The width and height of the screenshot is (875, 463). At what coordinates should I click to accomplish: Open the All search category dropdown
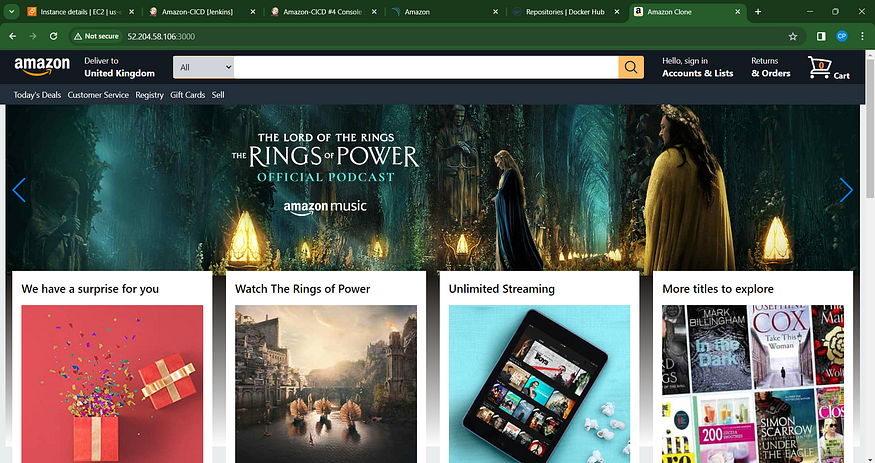click(x=204, y=67)
